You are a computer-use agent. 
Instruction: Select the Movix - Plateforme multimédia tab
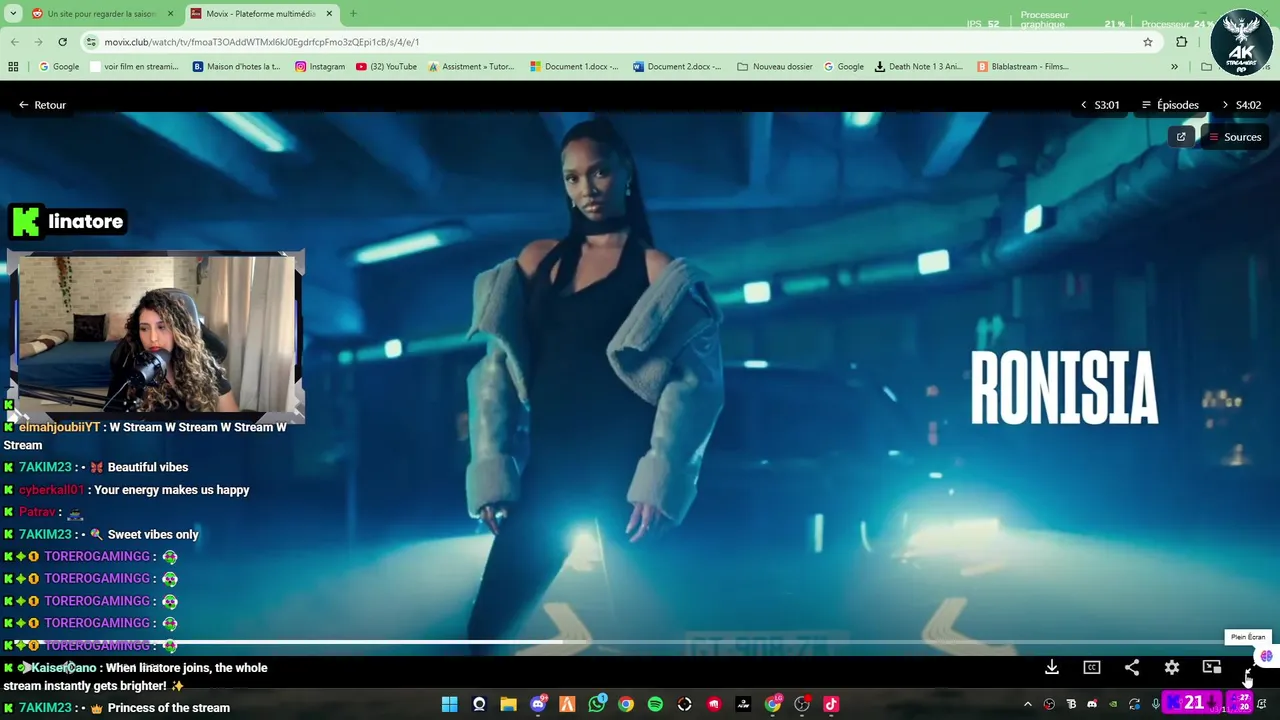[260, 14]
